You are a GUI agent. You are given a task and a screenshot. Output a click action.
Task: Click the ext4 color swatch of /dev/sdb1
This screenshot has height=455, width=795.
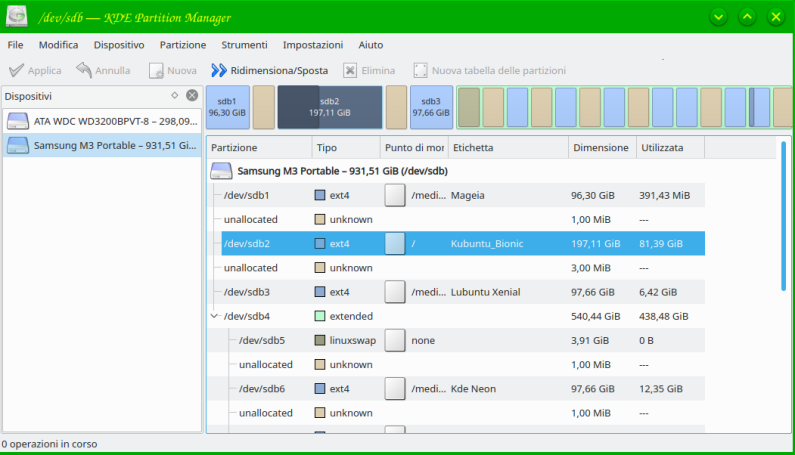(x=320, y=195)
